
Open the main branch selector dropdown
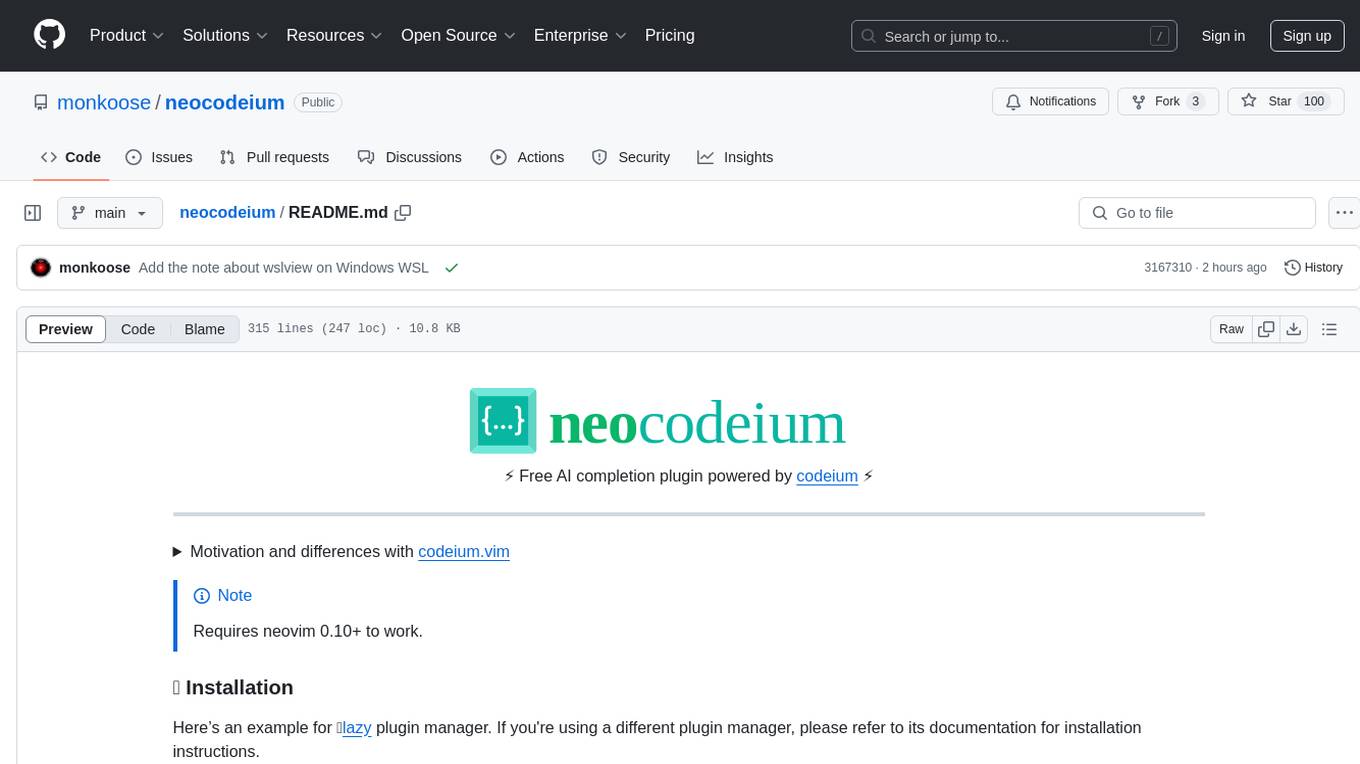109,213
